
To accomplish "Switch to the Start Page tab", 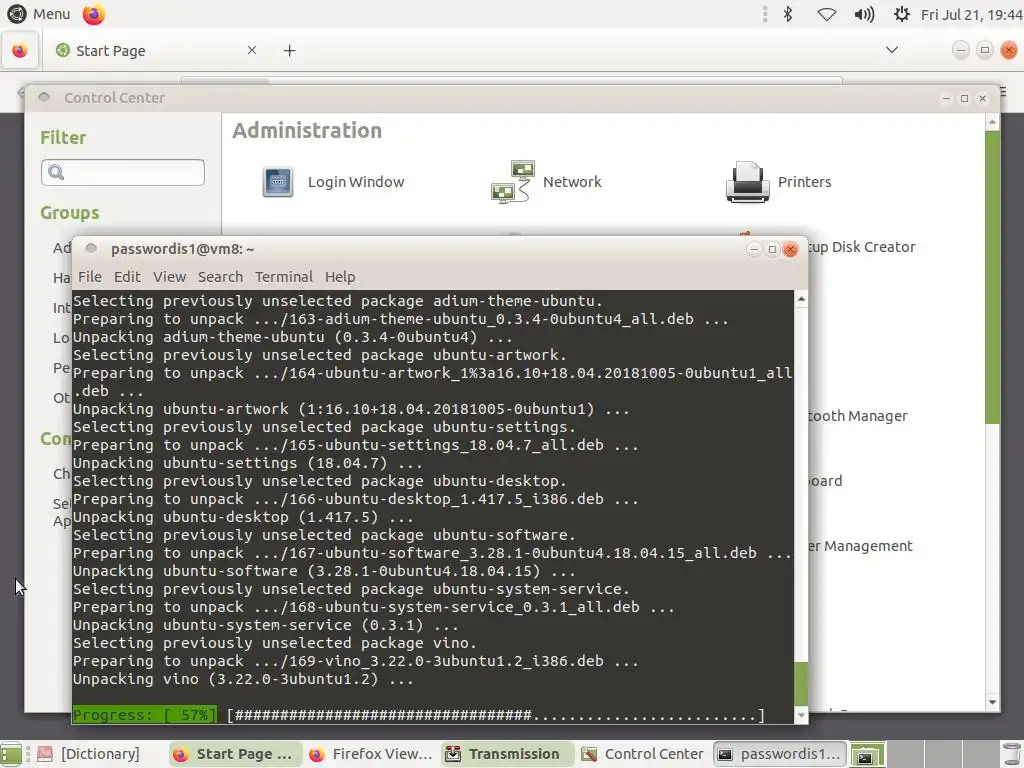I will 150,51.
